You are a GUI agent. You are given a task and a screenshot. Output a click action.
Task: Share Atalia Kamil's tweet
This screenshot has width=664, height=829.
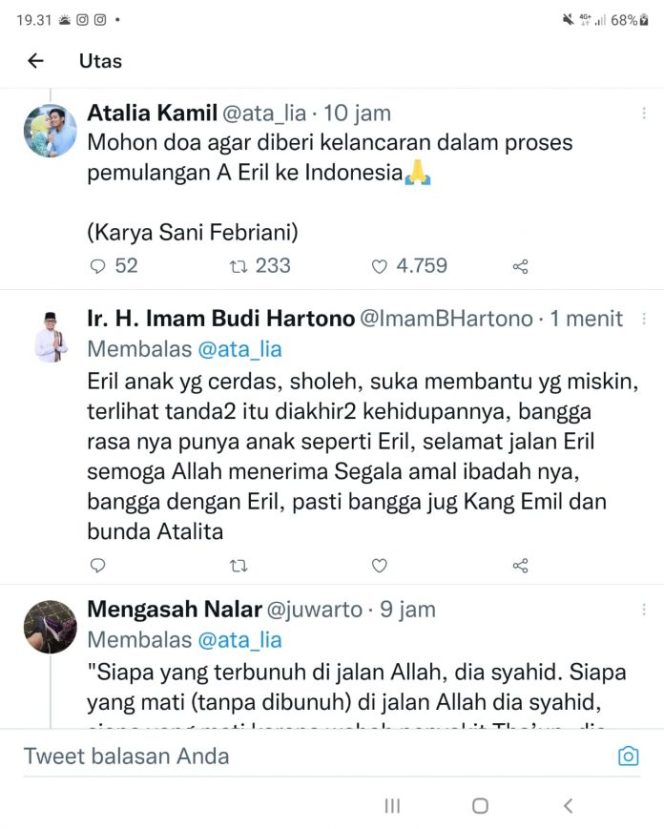[x=519, y=266]
